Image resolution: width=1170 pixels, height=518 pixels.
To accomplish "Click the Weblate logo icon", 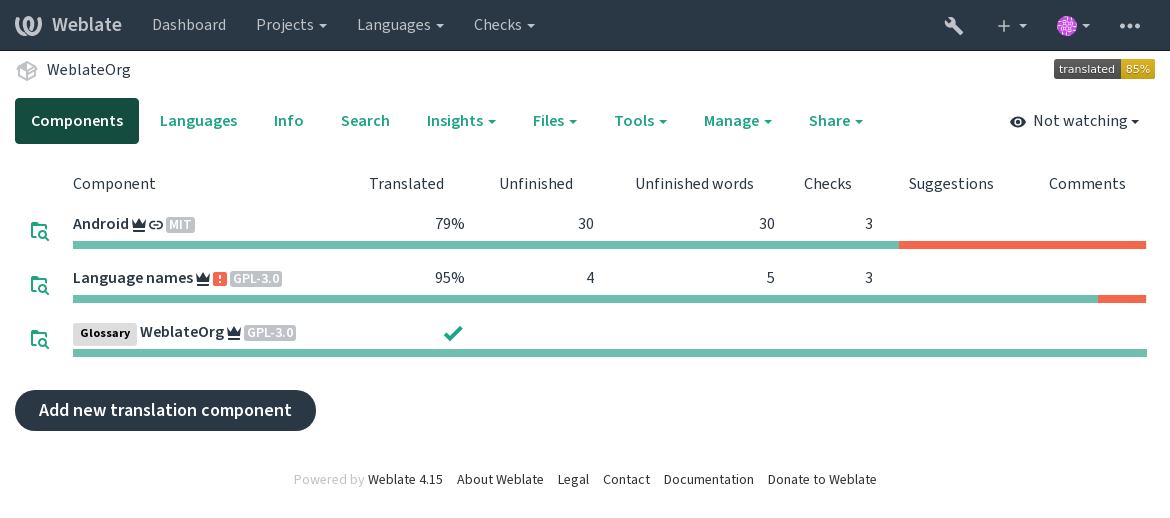I will (28, 25).
